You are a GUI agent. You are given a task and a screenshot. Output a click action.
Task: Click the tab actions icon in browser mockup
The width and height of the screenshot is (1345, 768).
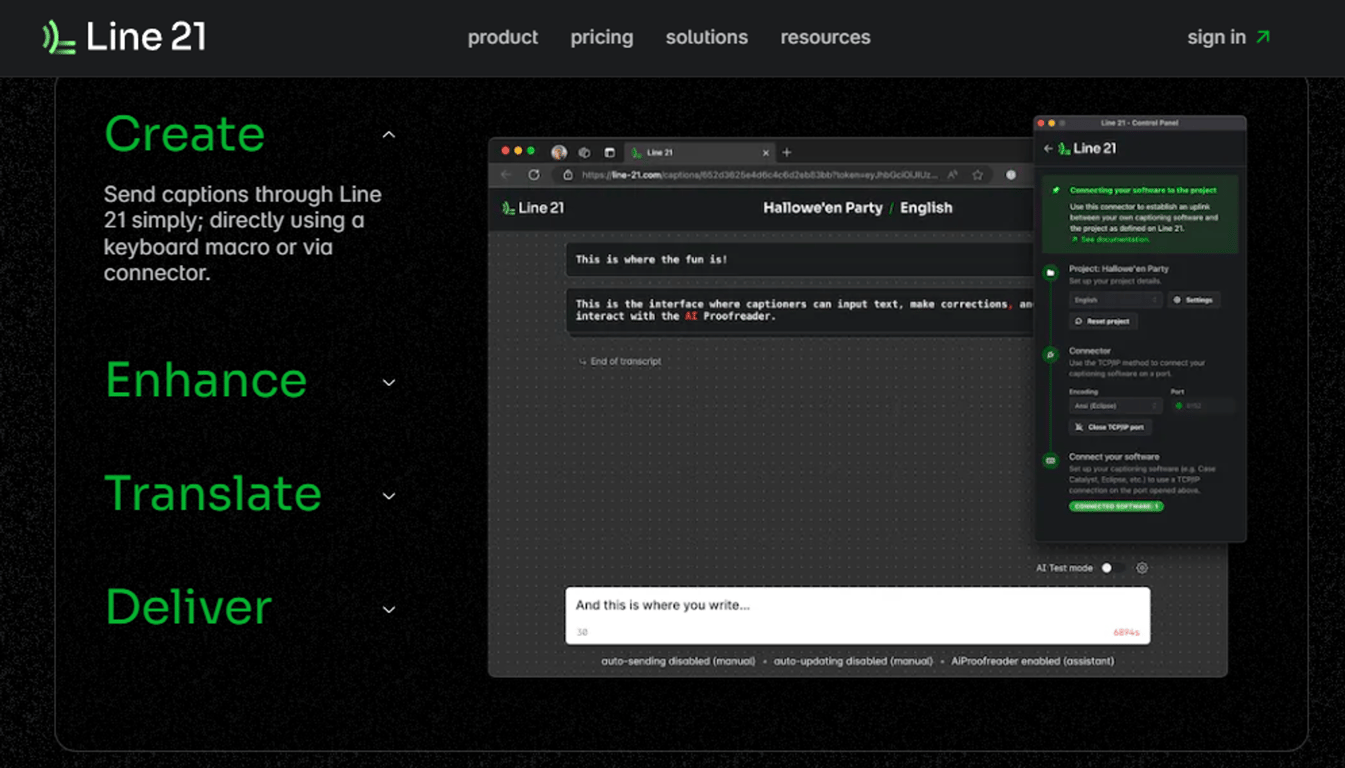[610, 153]
